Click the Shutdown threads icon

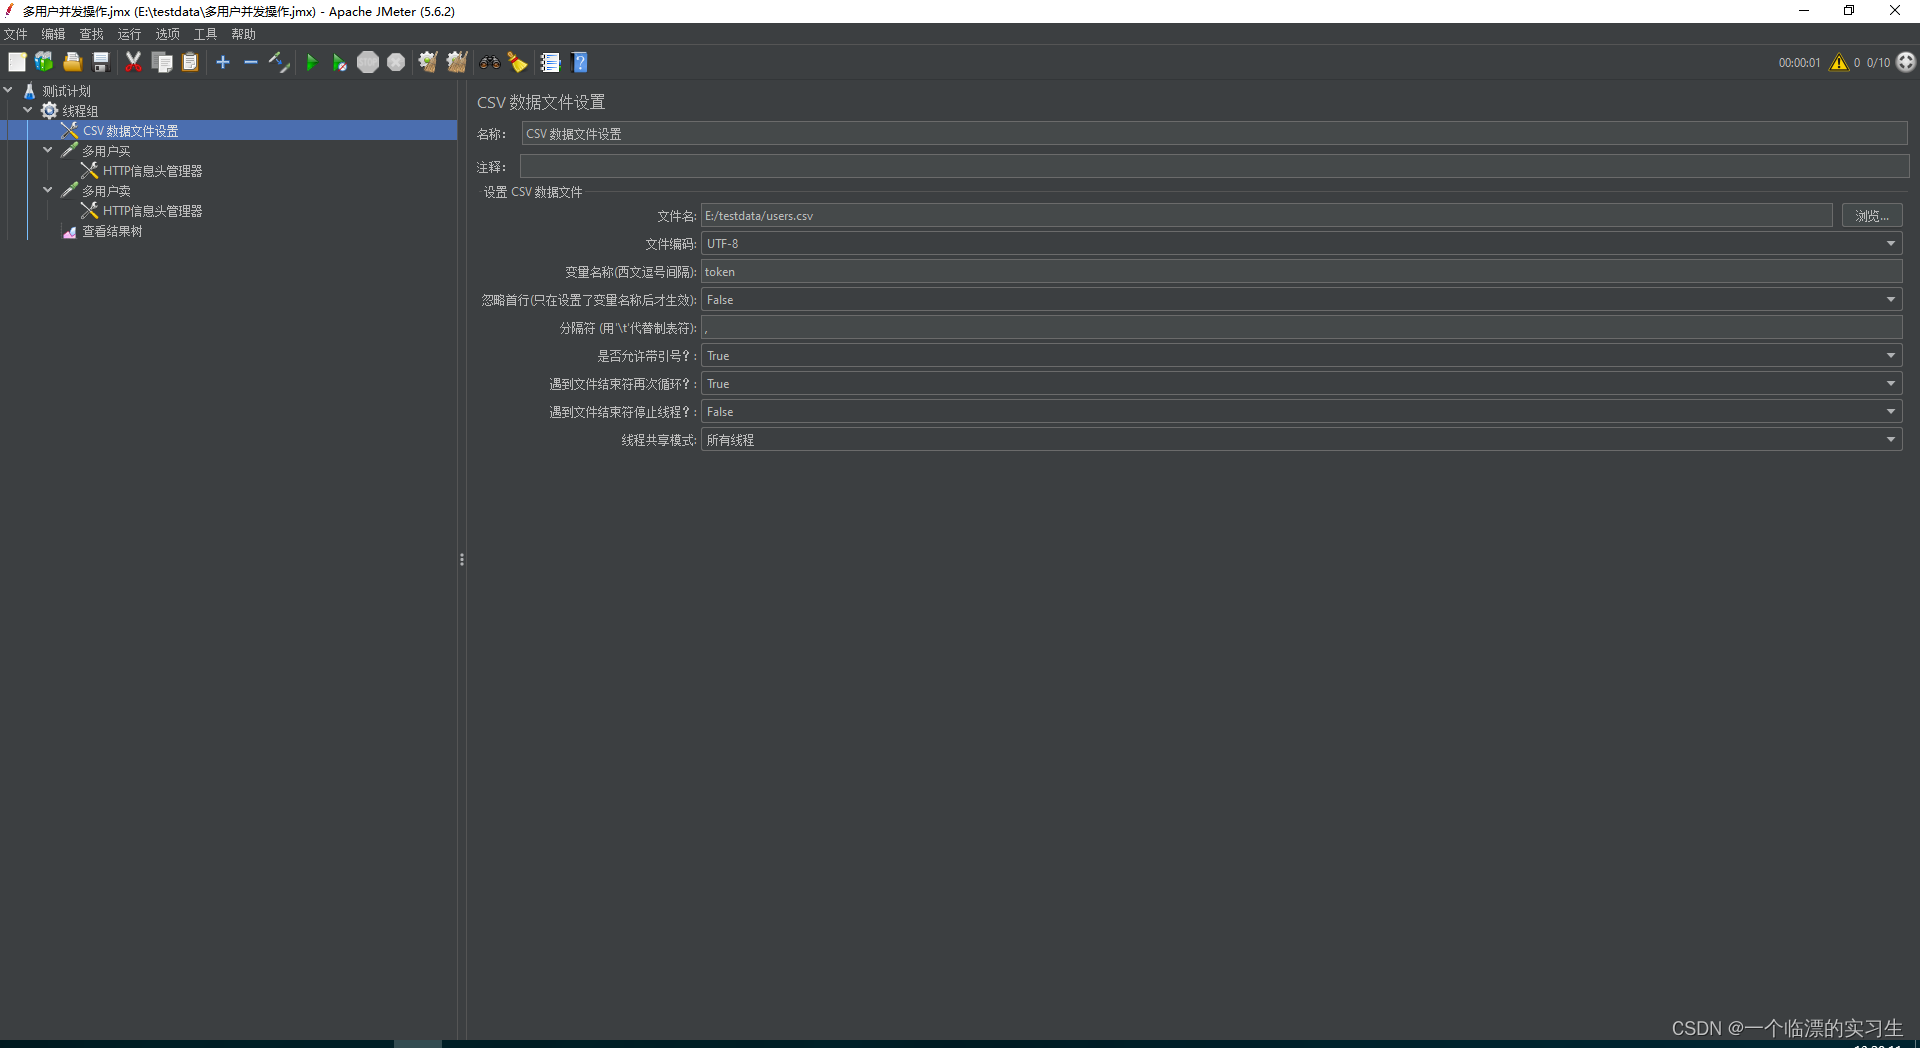(x=396, y=62)
